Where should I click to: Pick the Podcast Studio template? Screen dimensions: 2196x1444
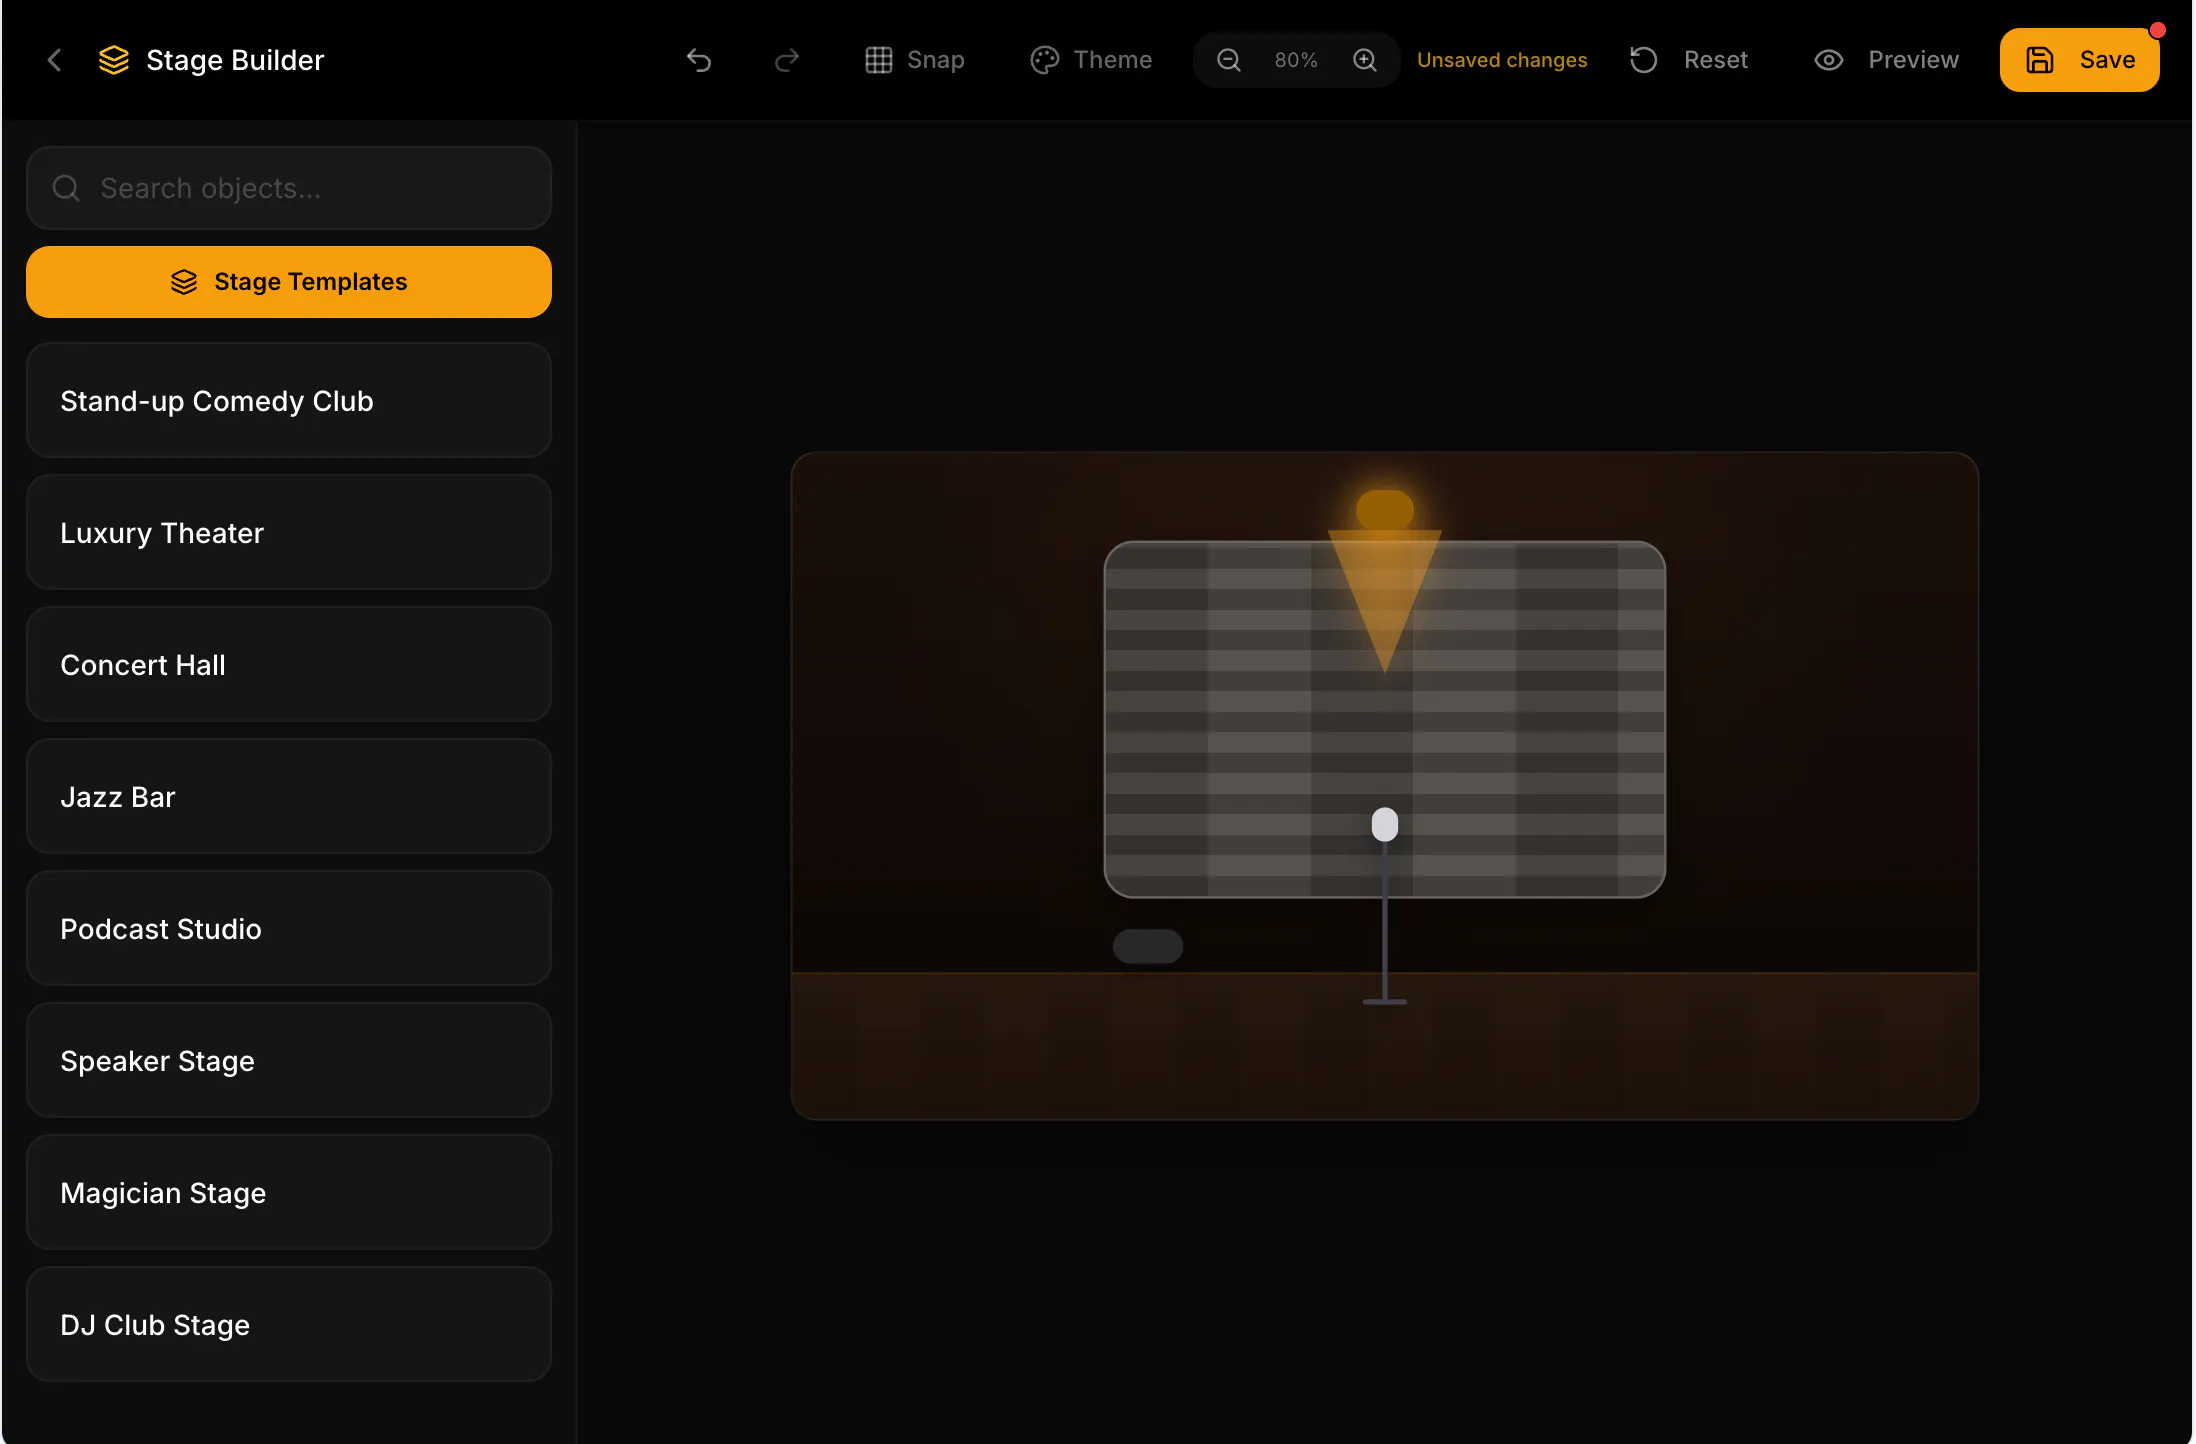(x=289, y=929)
